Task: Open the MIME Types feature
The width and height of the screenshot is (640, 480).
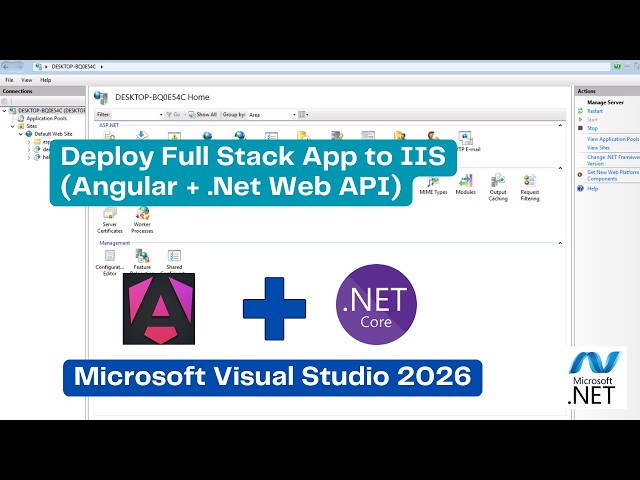Action: click(433, 185)
